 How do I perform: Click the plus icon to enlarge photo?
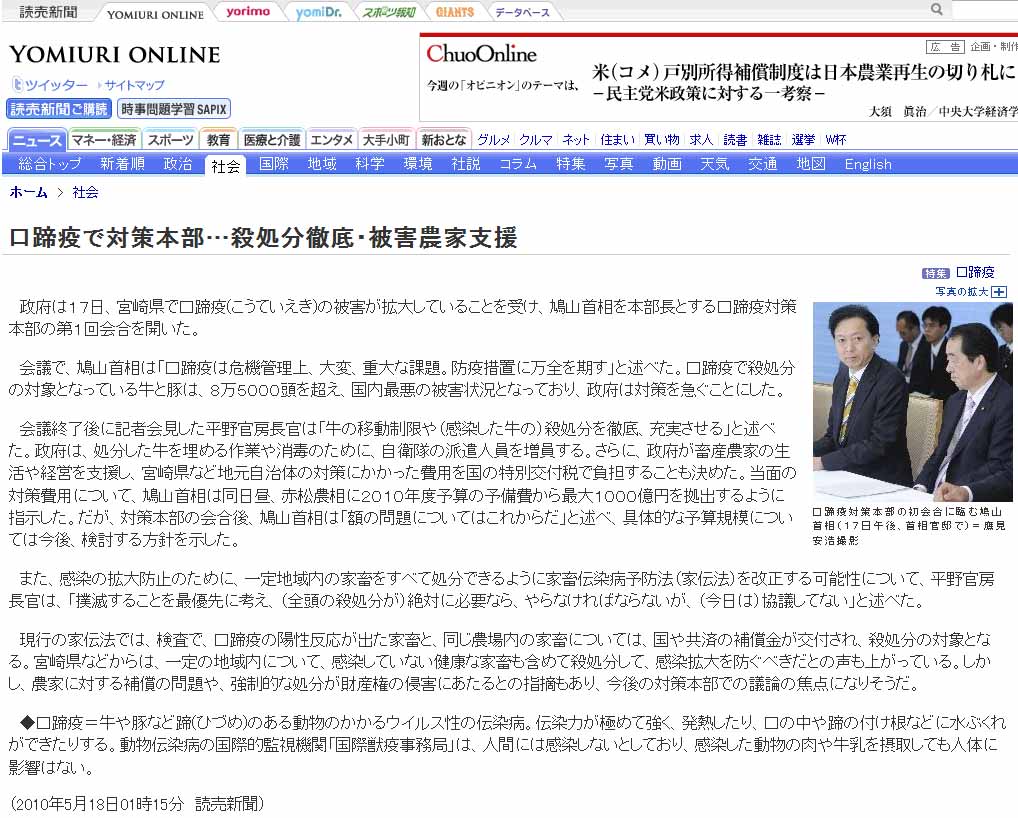click(x=998, y=291)
